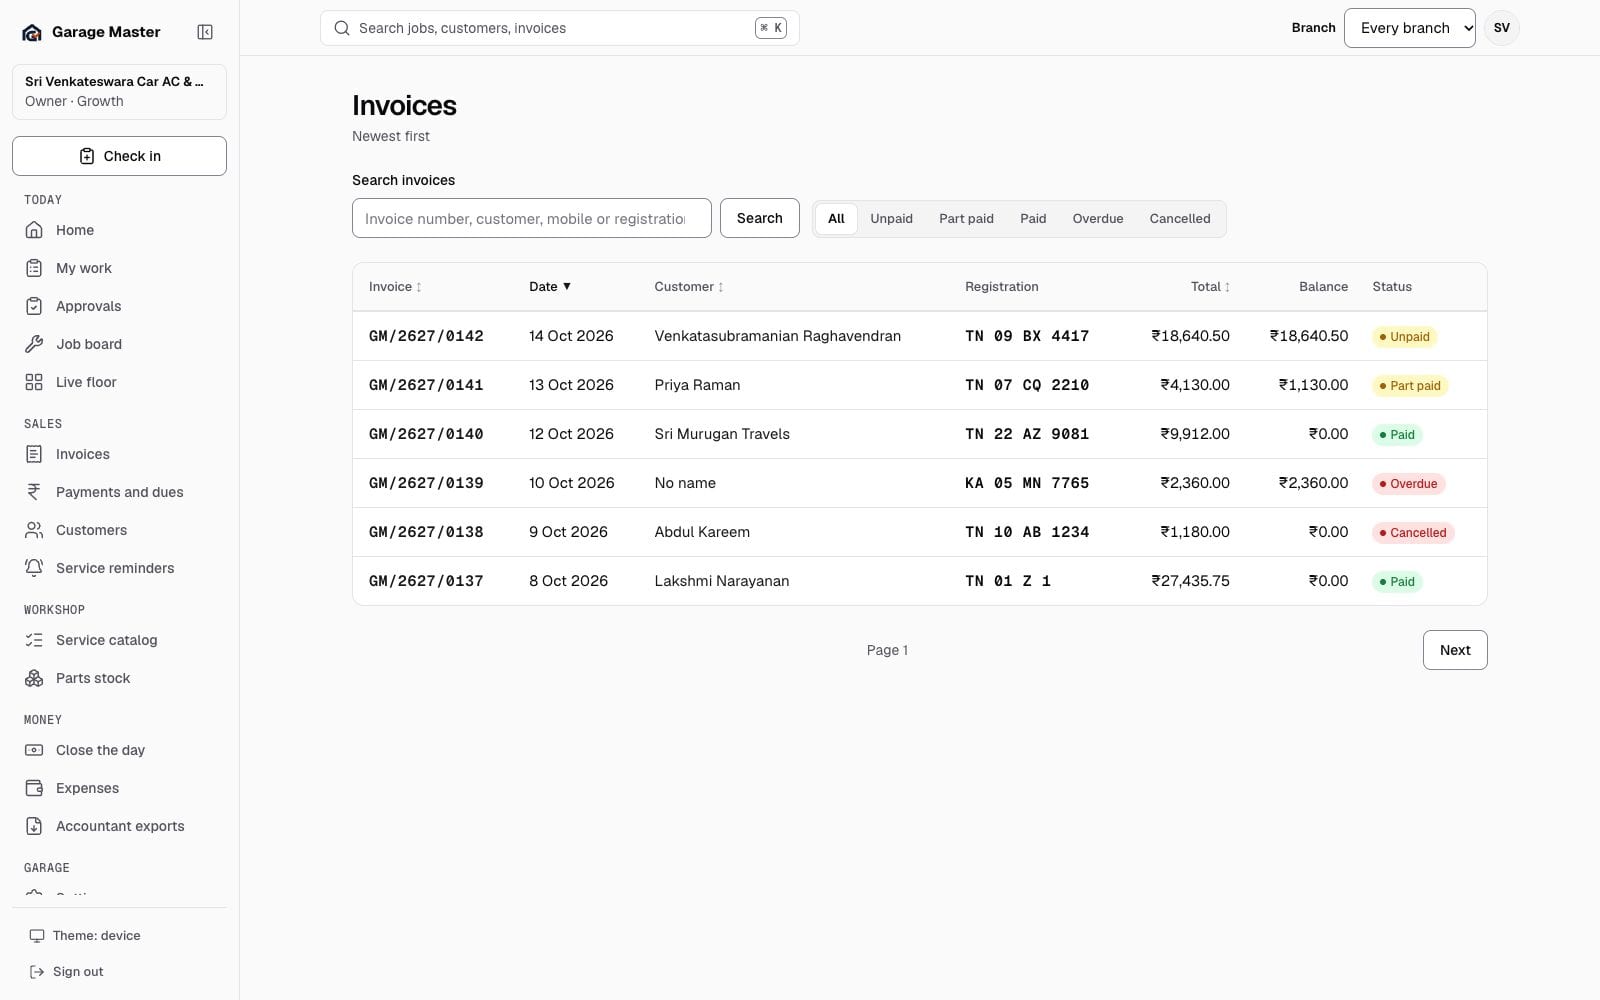Focus the invoice search input field
Screen dimensions: 1600x1000
(x=532, y=218)
